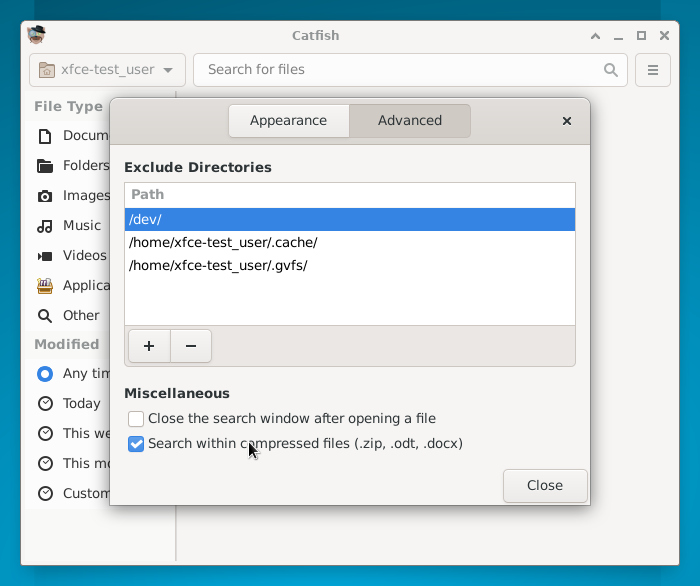This screenshot has width=700, height=586.
Task: Select the Images camera icon
Action: [x=45, y=196]
